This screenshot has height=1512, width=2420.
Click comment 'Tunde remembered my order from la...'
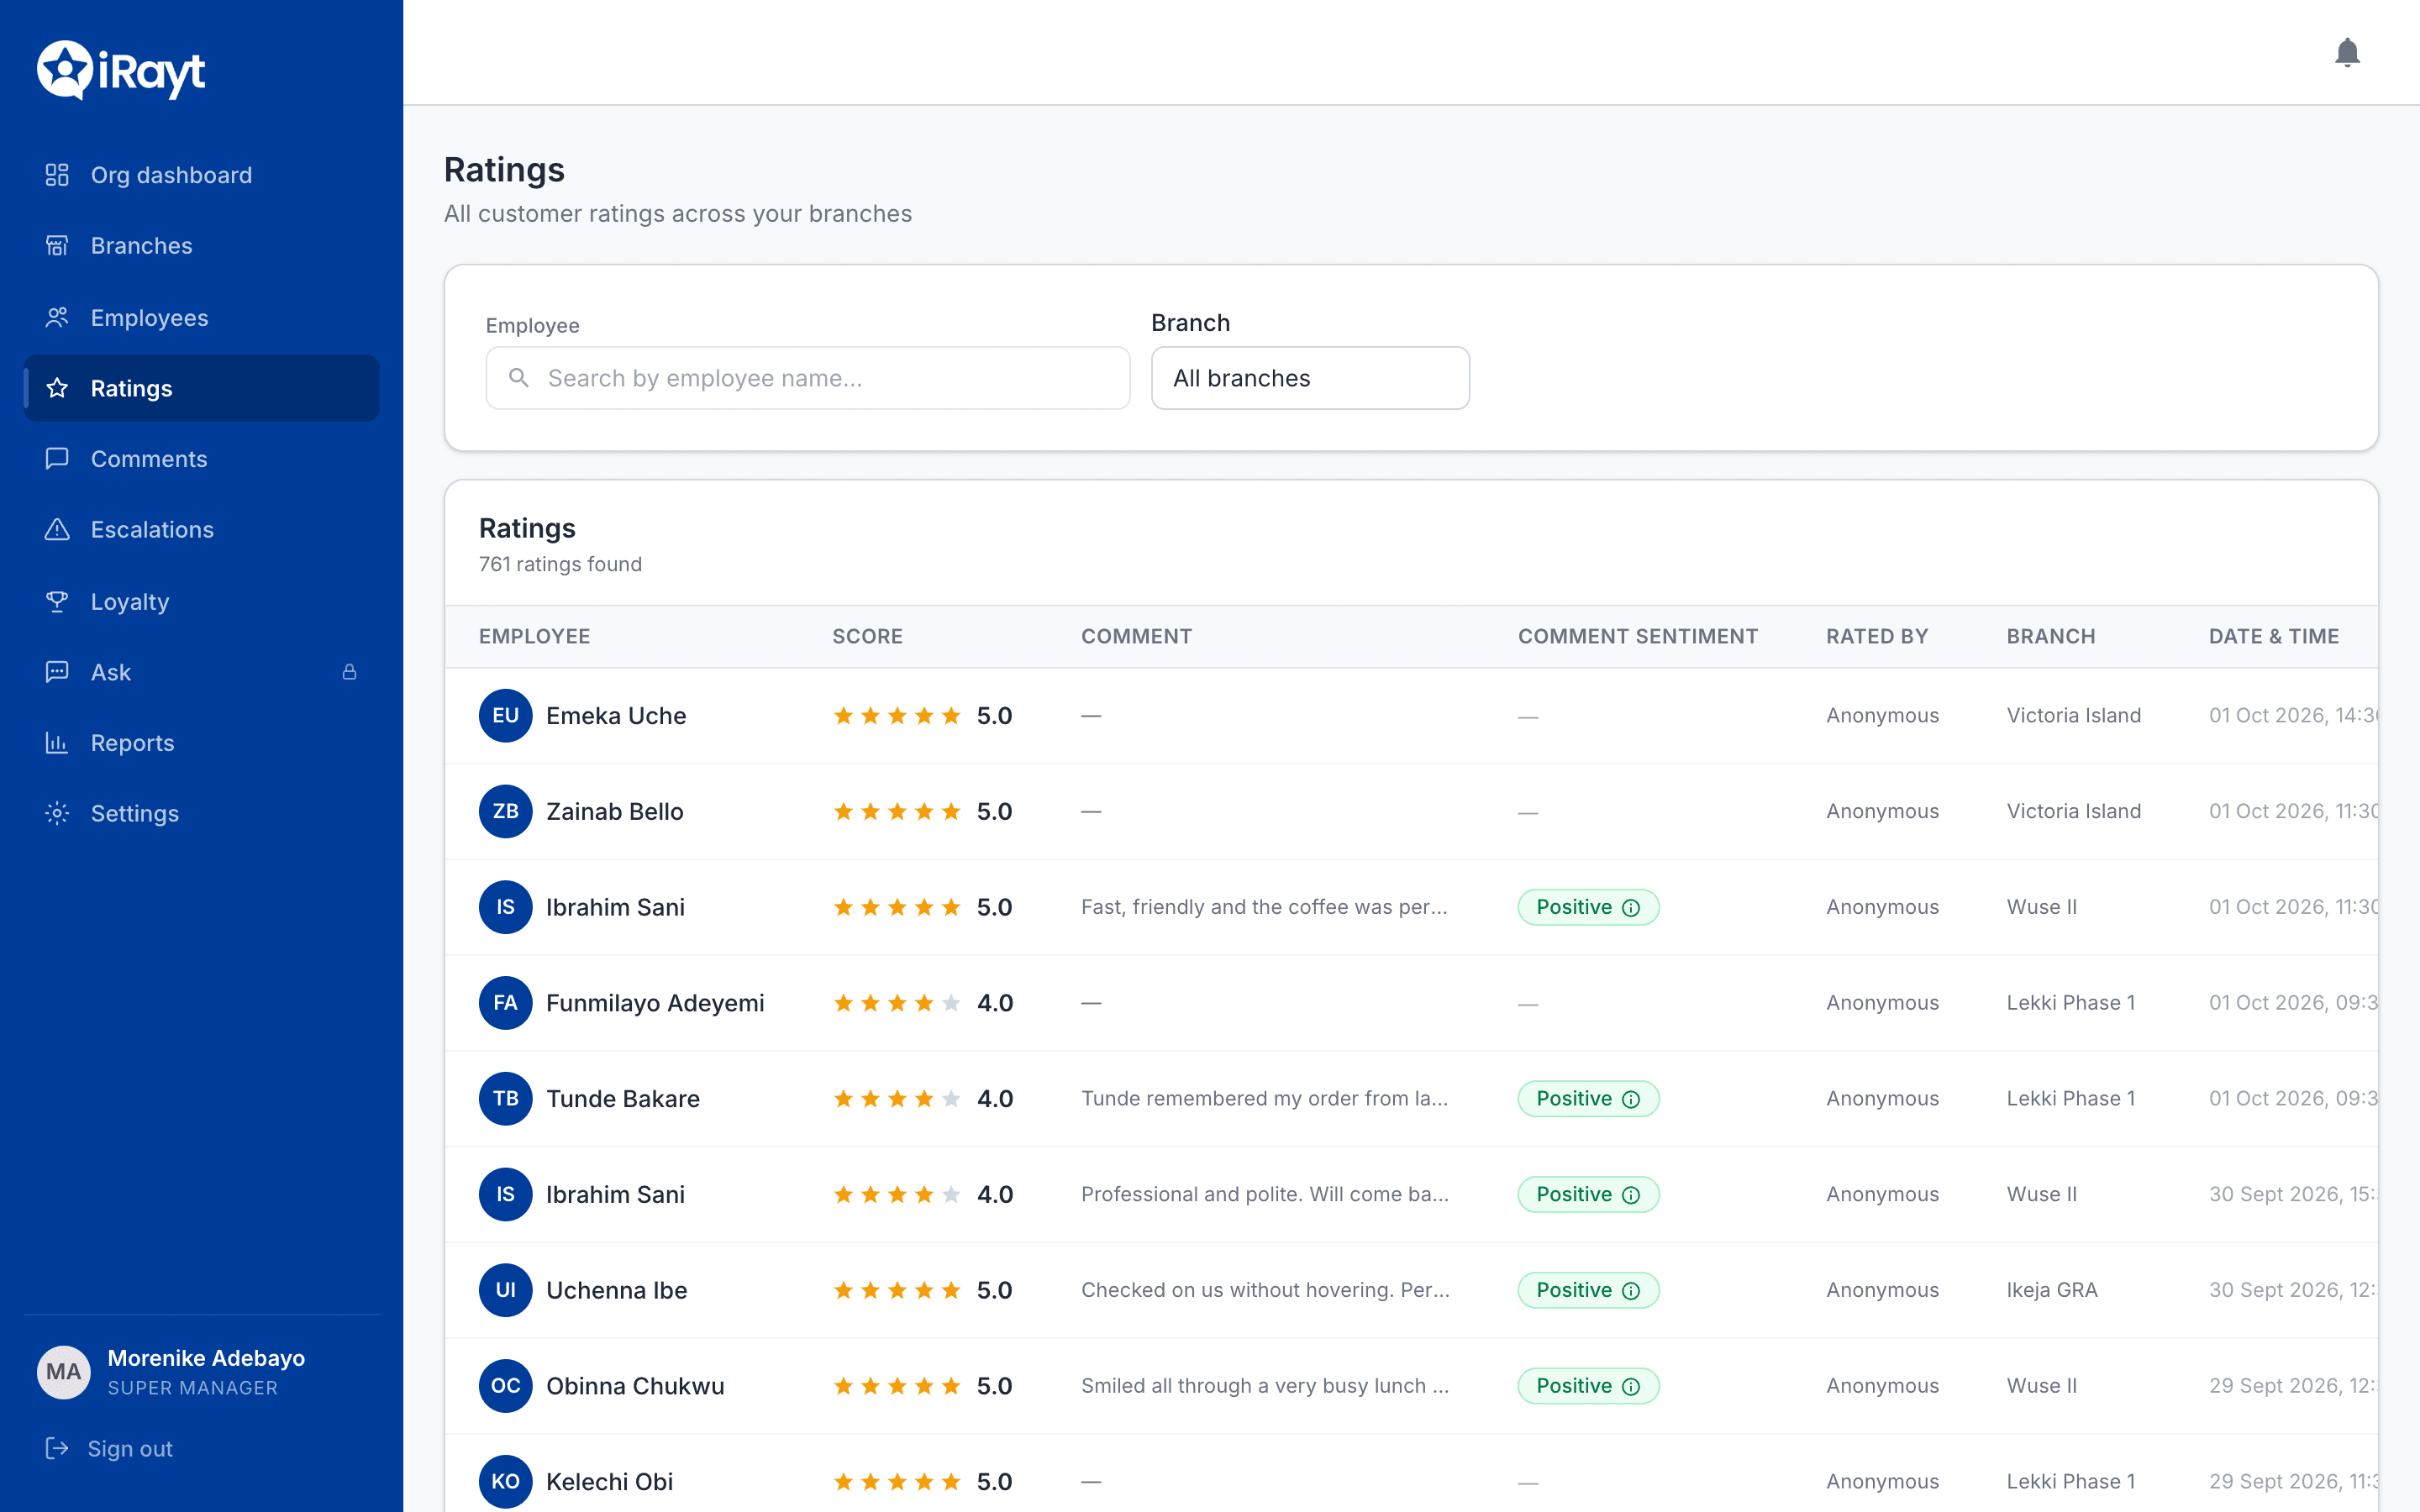point(1264,1099)
